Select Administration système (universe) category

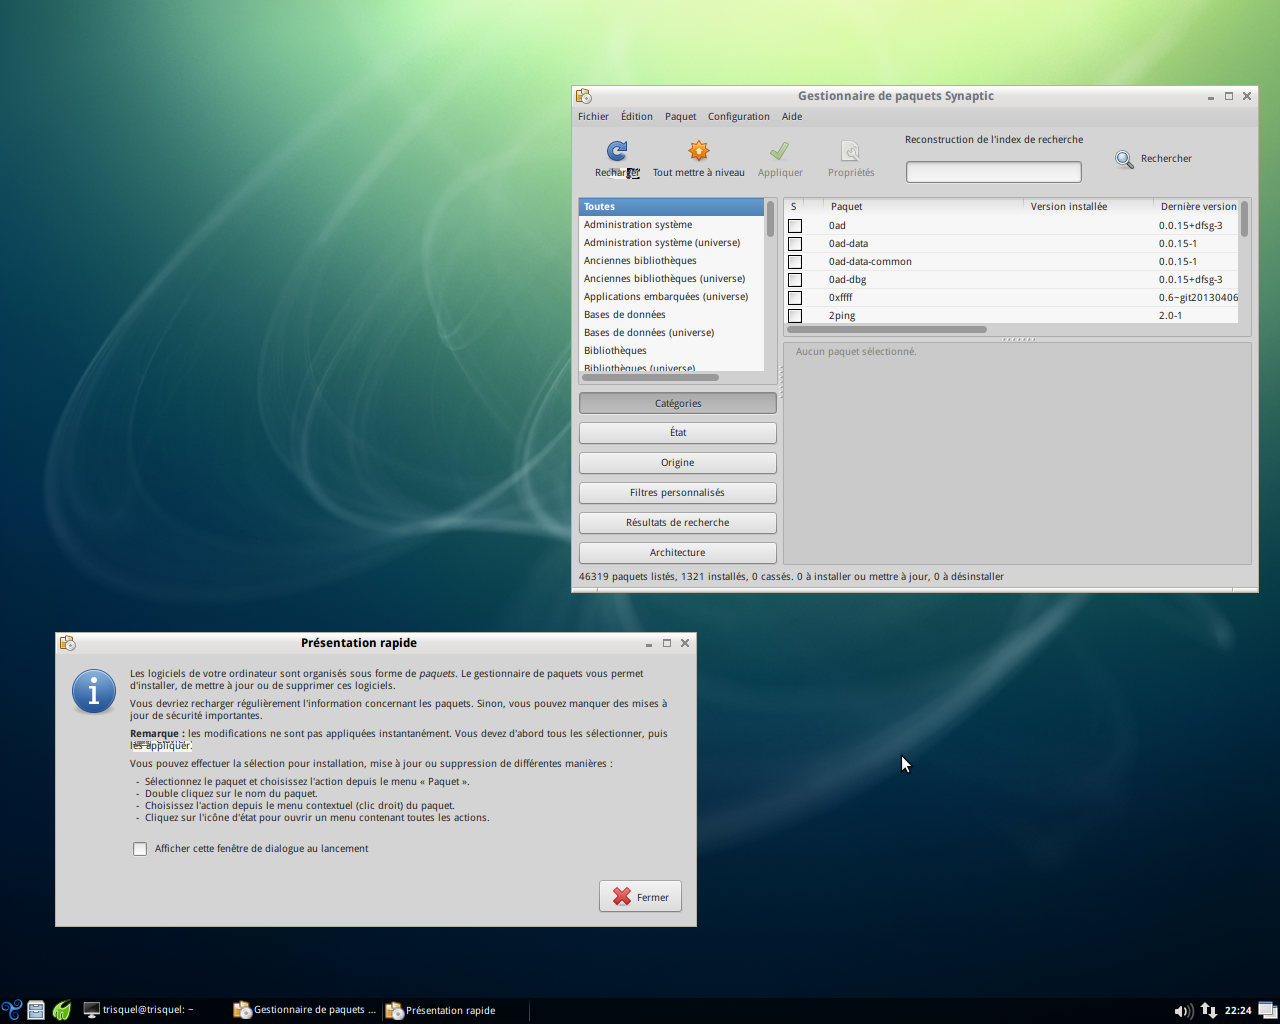click(x=671, y=243)
